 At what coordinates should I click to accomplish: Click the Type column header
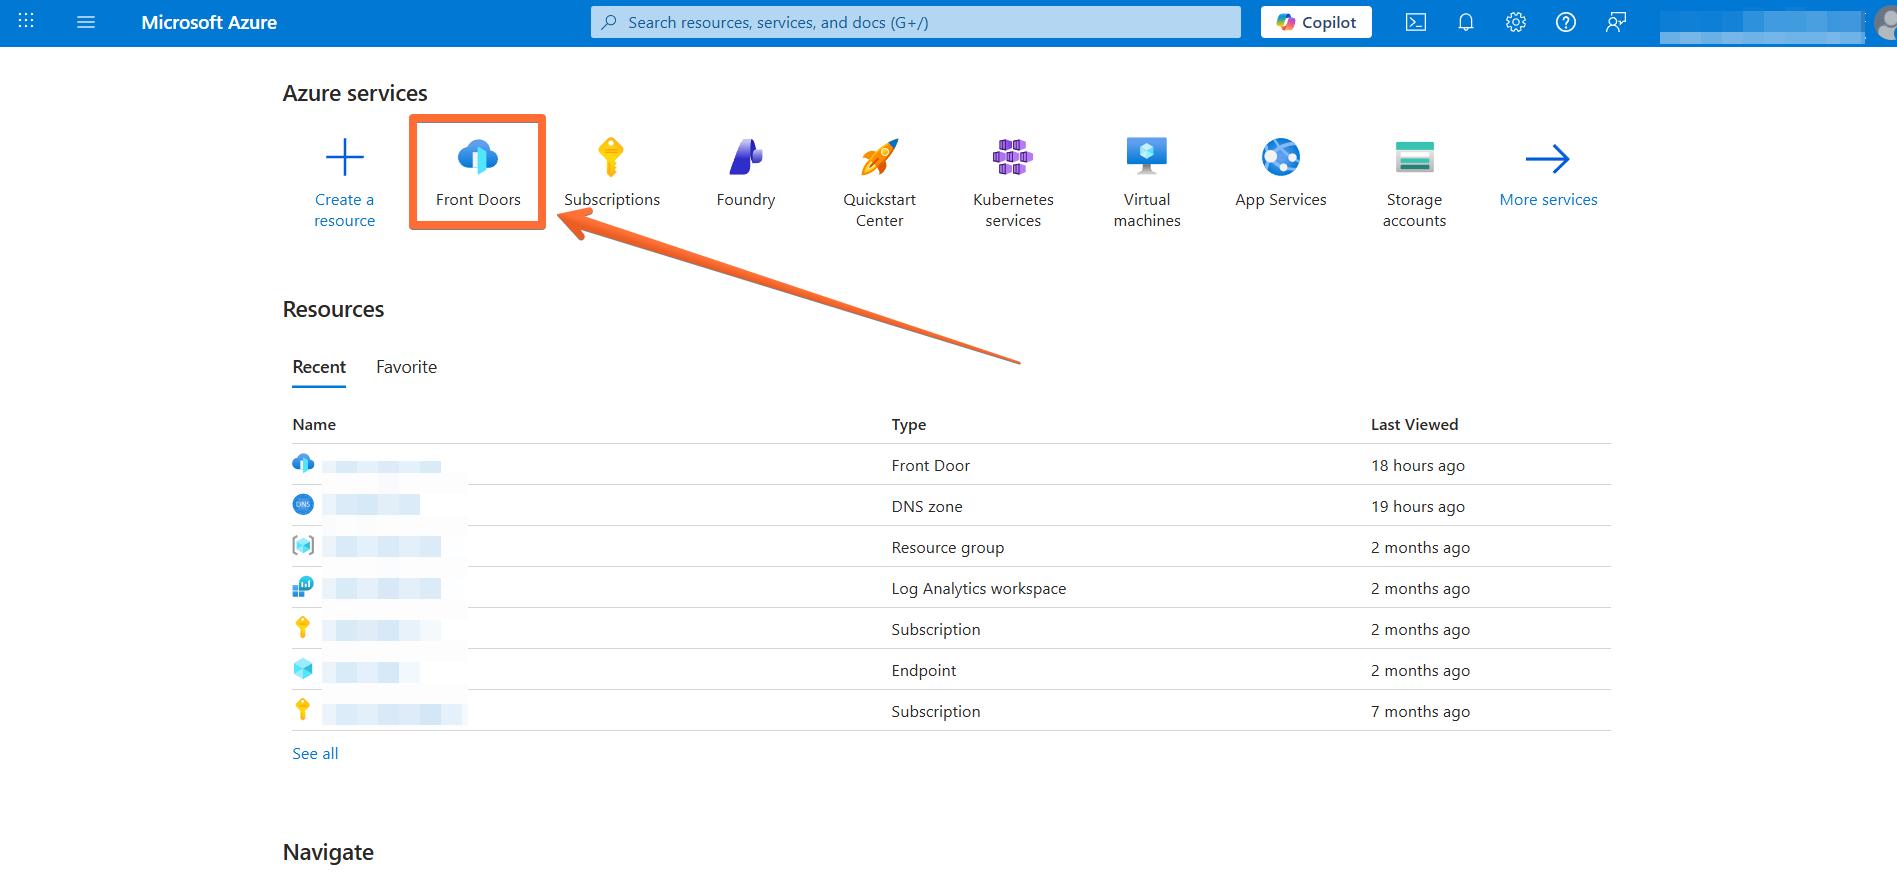pyautogui.click(x=909, y=425)
